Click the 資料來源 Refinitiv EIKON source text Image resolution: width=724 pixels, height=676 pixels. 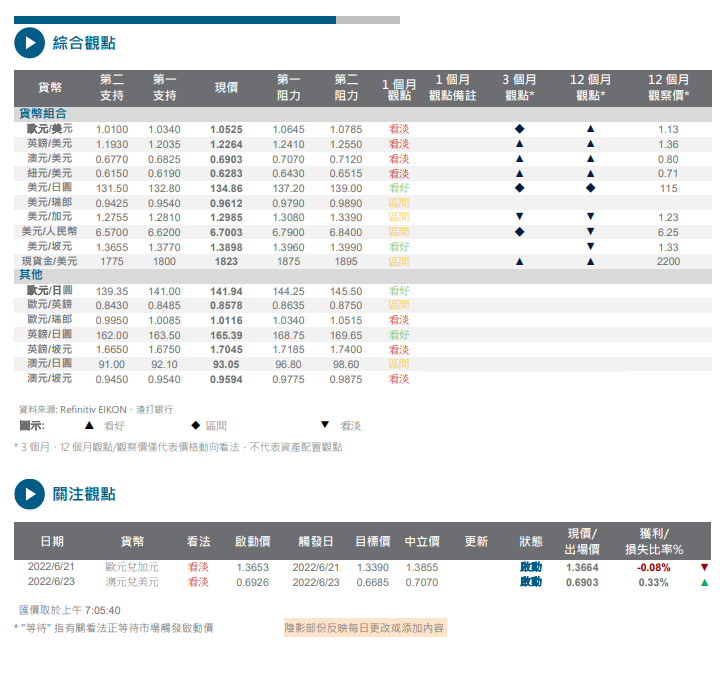96,409
